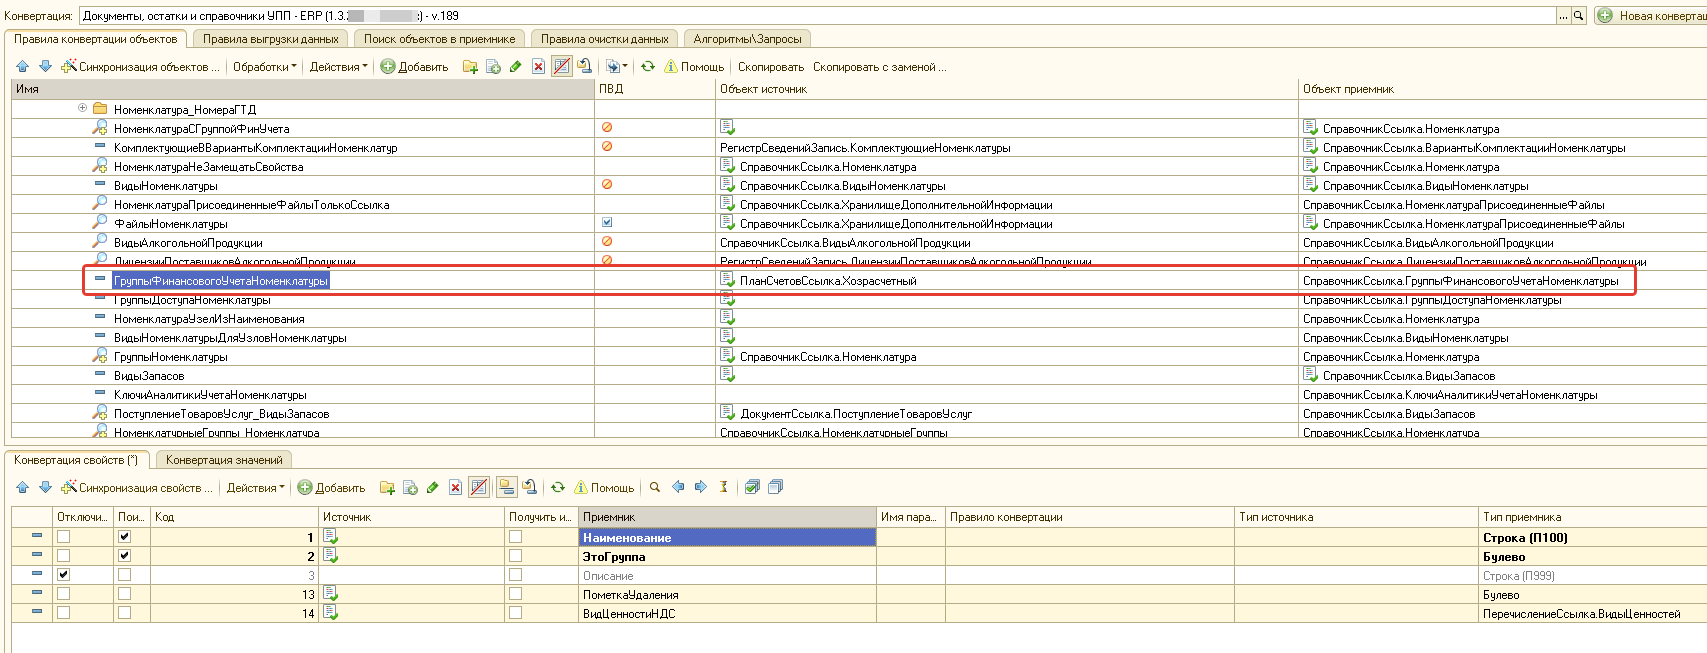Check the Получить из checkbox in the ВидЦенностиНДС row
The height and width of the screenshot is (653, 1707).
pos(515,613)
